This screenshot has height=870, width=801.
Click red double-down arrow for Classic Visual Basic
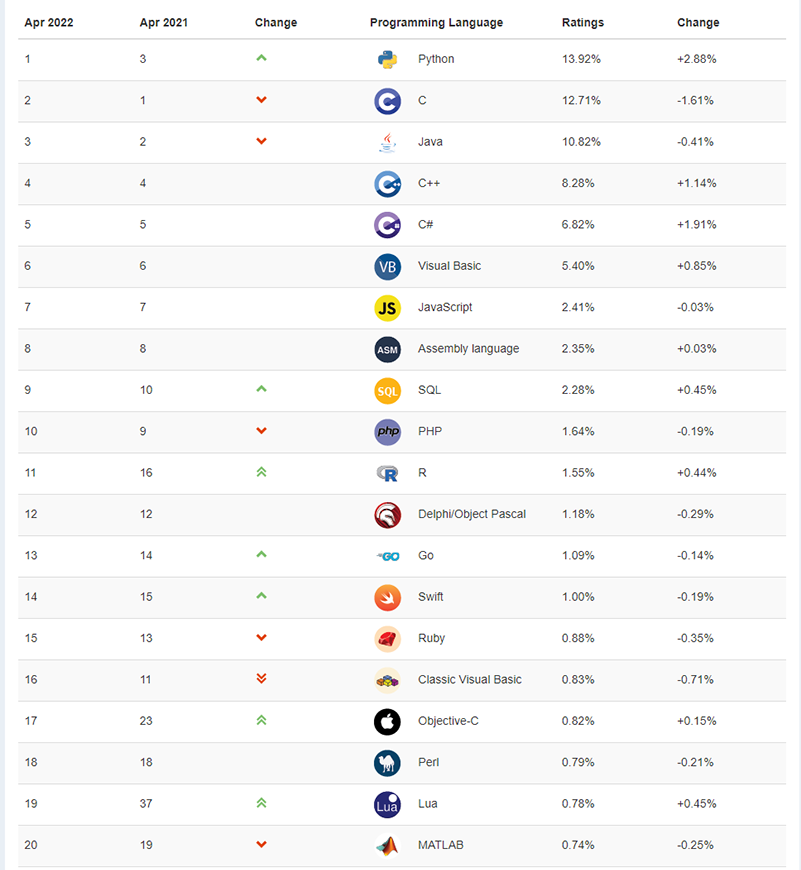click(x=261, y=679)
